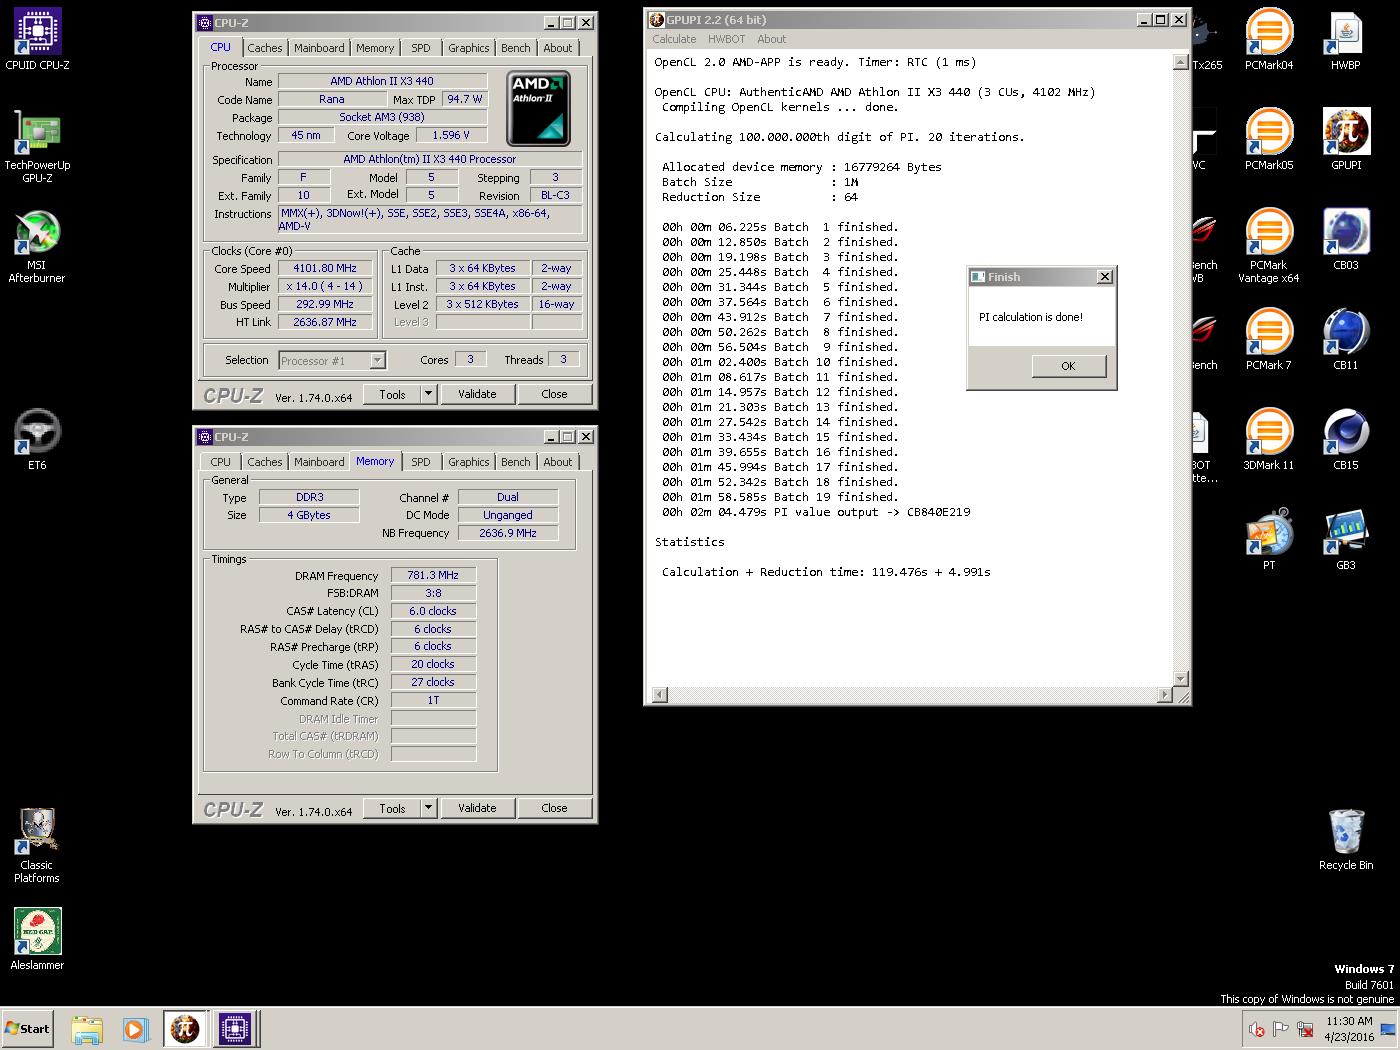Click Close button in the lower CPU-Z window

point(554,808)
